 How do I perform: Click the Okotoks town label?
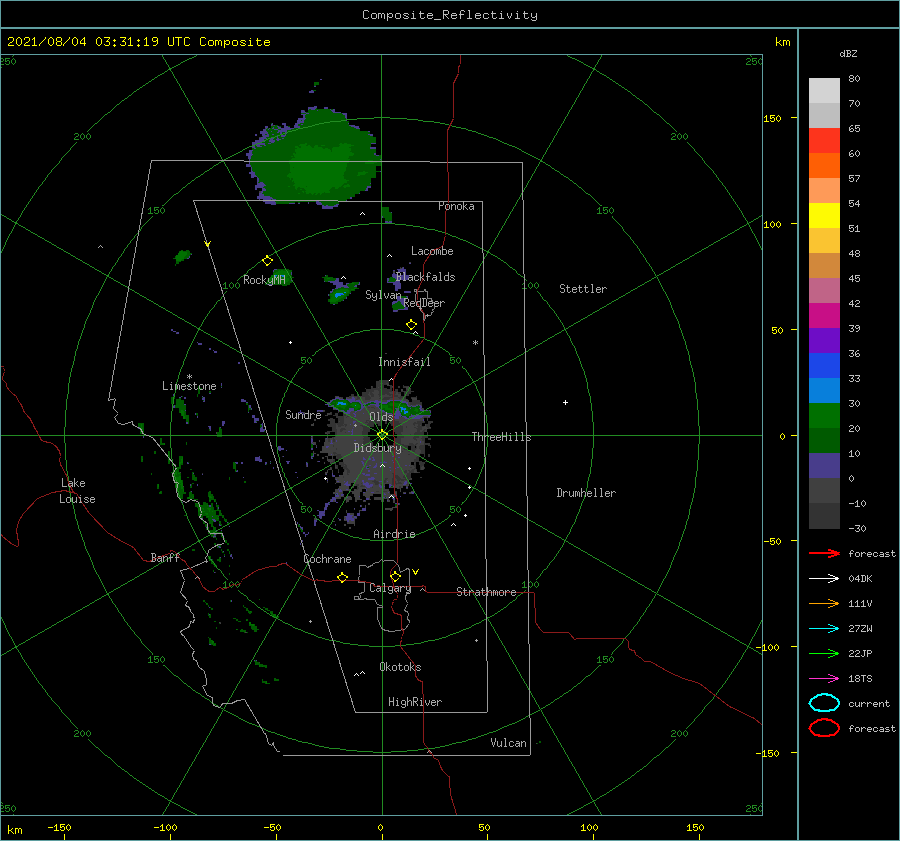[400, 667]
